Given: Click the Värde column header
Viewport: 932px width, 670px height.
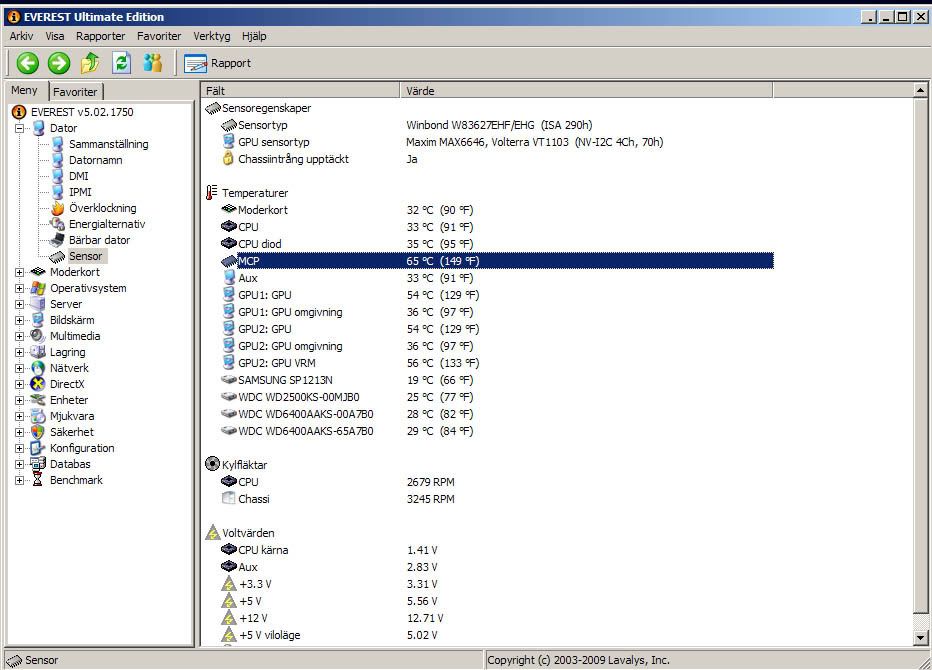Looking at the screenshot, I should click(x=586, y=90).
